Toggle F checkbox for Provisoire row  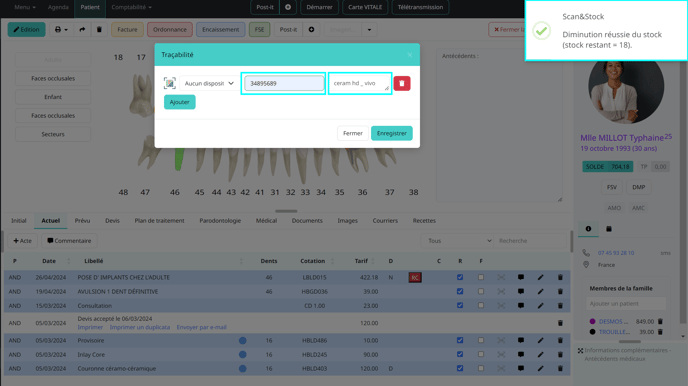(481, 340)
